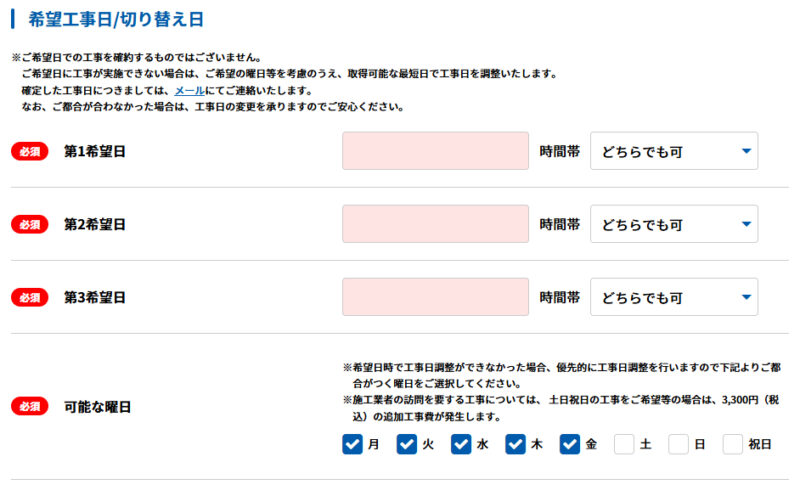This screenshot has height=496, width=800.
Task: Uncheck the 火 (Tuesday) checkbox
Action: (407, 444)
